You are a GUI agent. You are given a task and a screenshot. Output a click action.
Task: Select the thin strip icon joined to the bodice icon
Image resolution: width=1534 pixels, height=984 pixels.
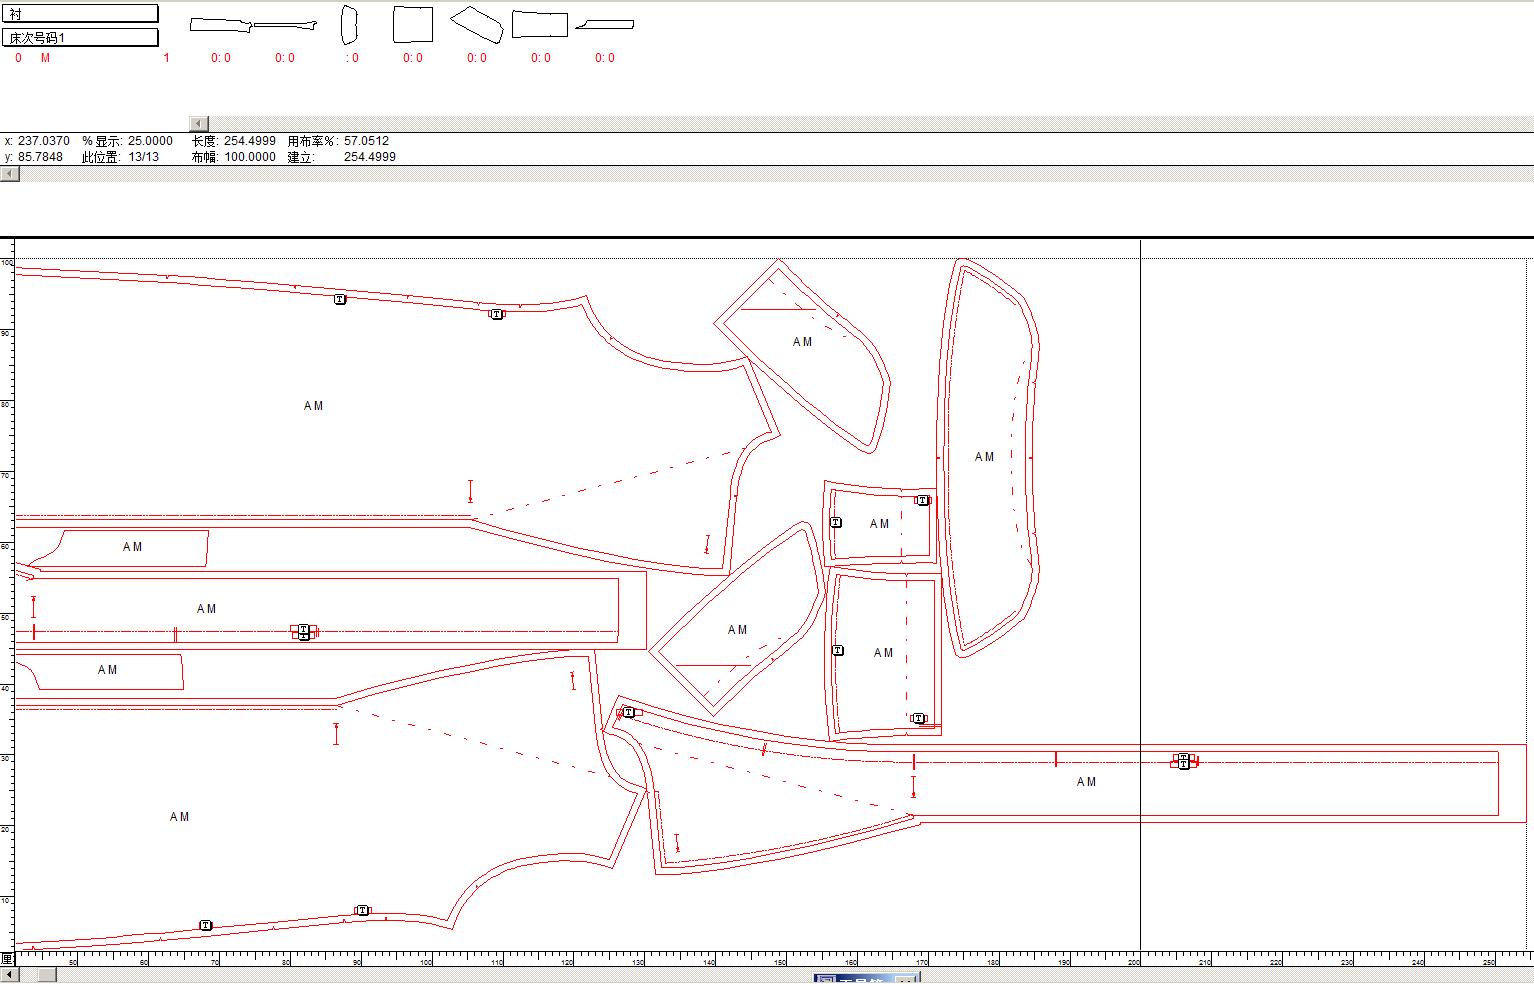coord(285,26)
